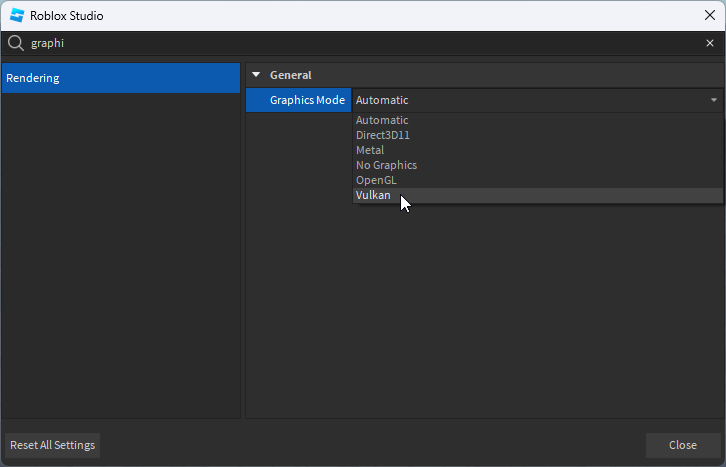
Task: Click the General section header text
Action: click(x=290, y=75)
